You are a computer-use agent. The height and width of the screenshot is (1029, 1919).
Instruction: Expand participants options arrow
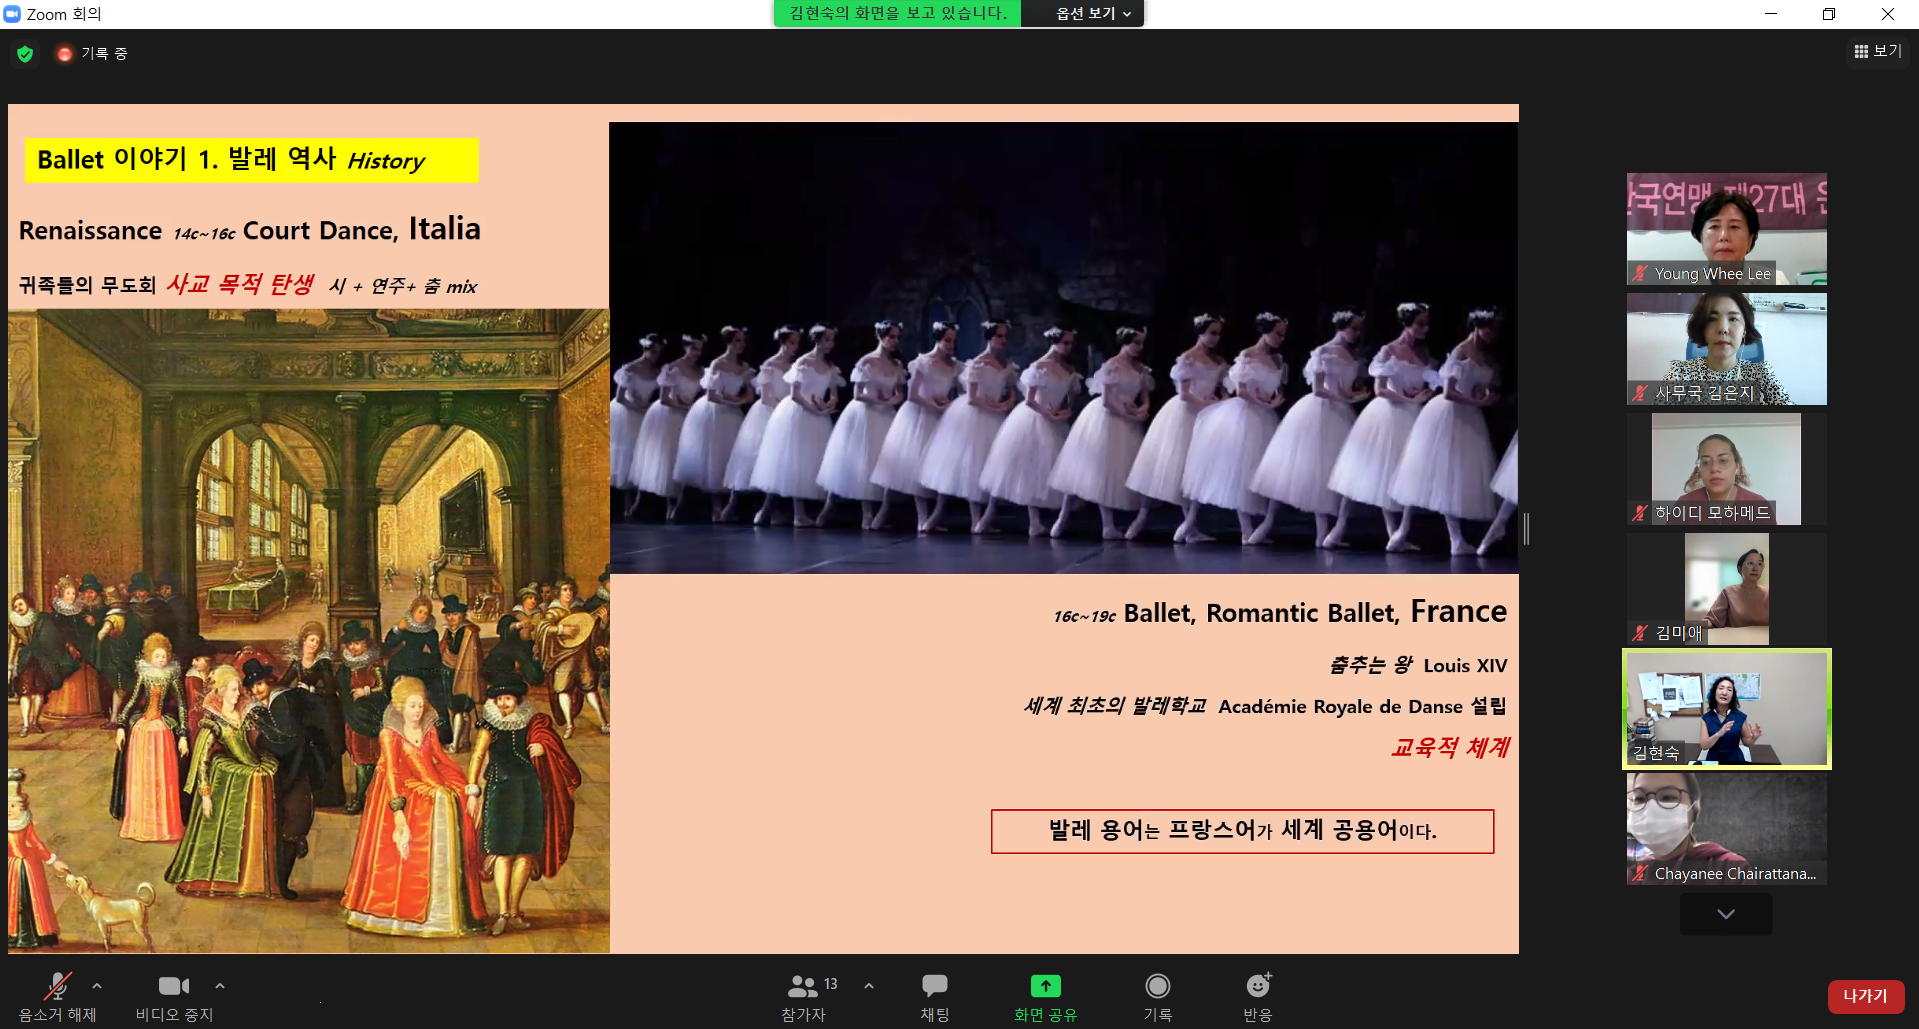[x=869, y=986]
